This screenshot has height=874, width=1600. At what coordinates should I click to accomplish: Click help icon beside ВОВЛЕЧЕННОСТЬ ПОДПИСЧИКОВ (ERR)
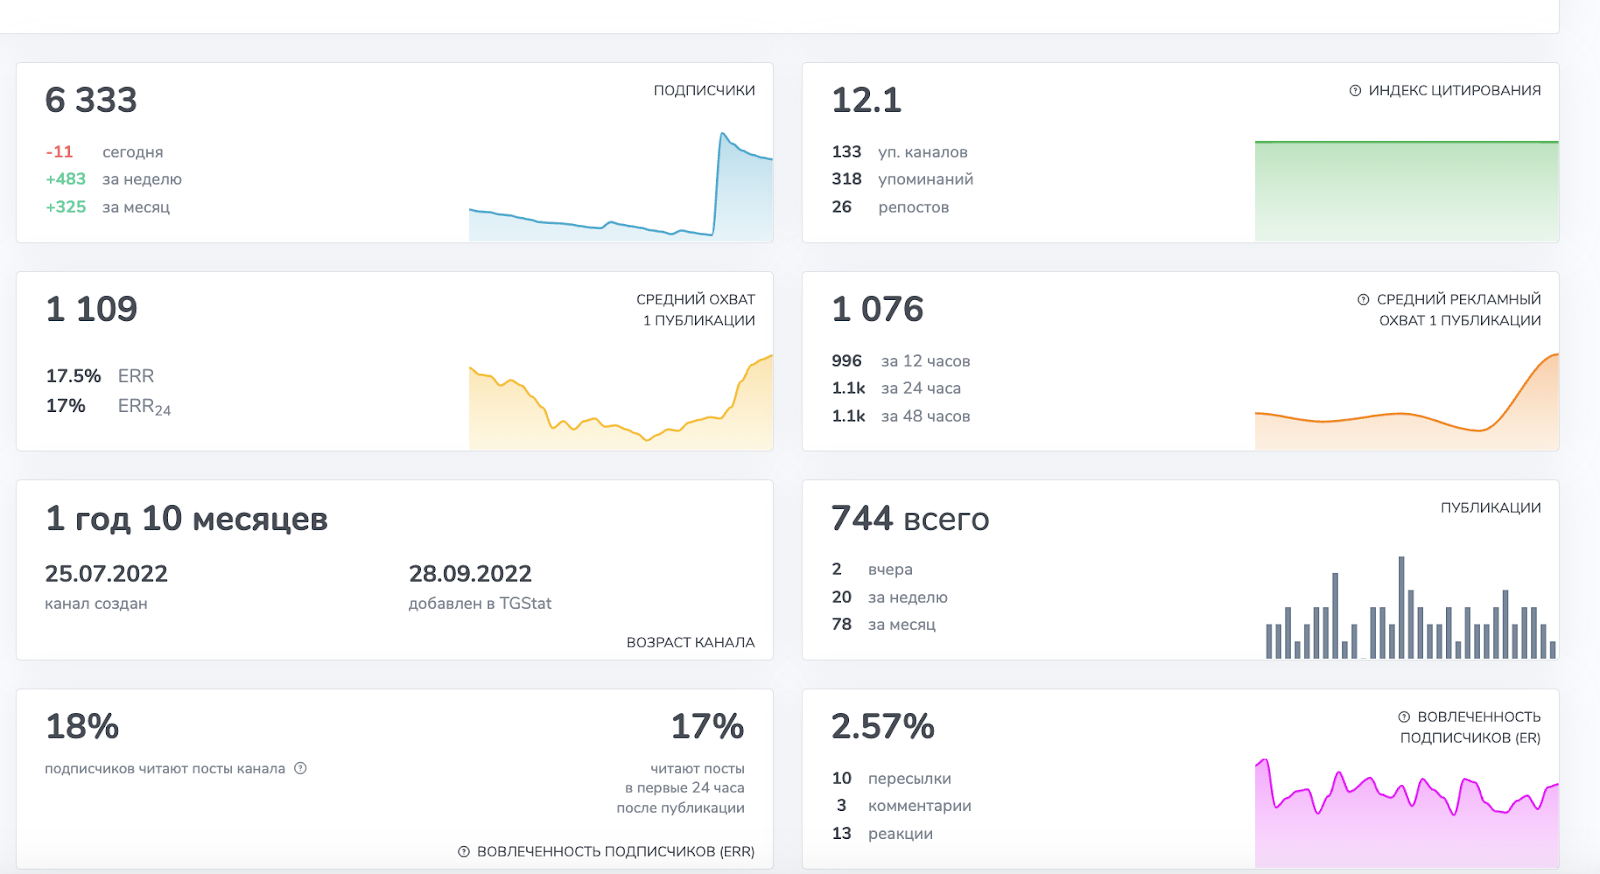point(464,852)
